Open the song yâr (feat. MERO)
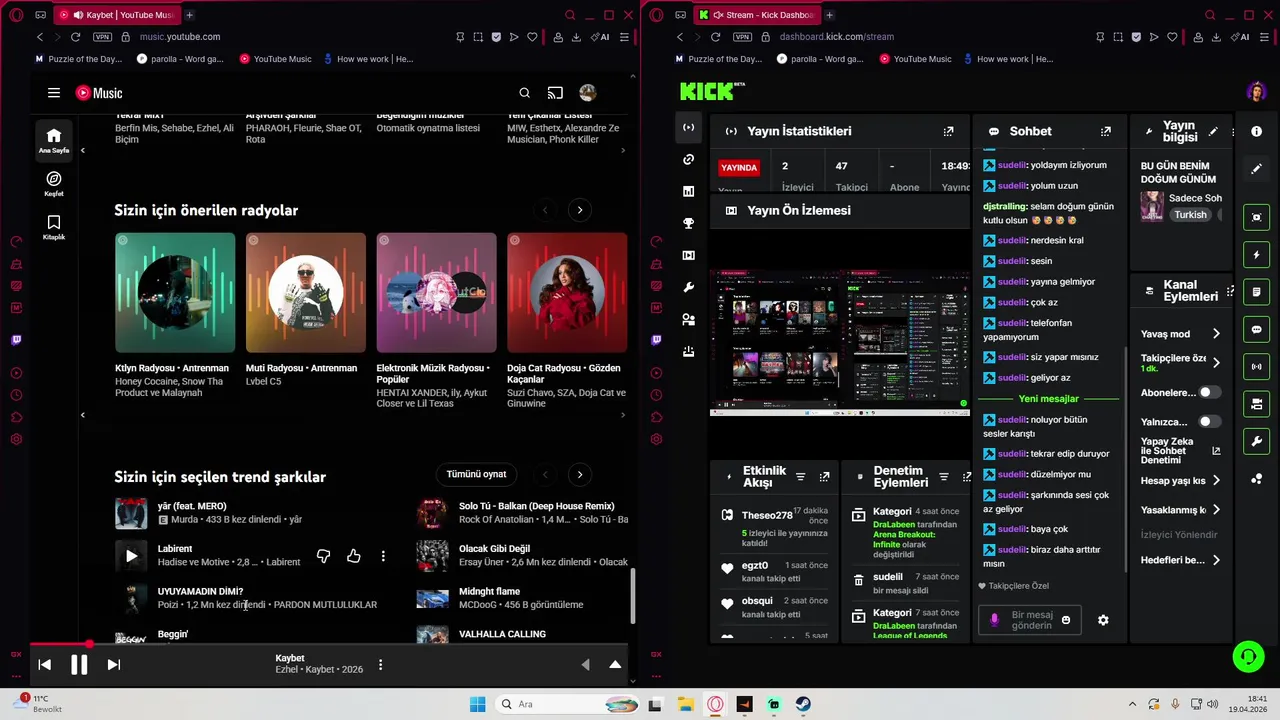 (x=192, y=506)
